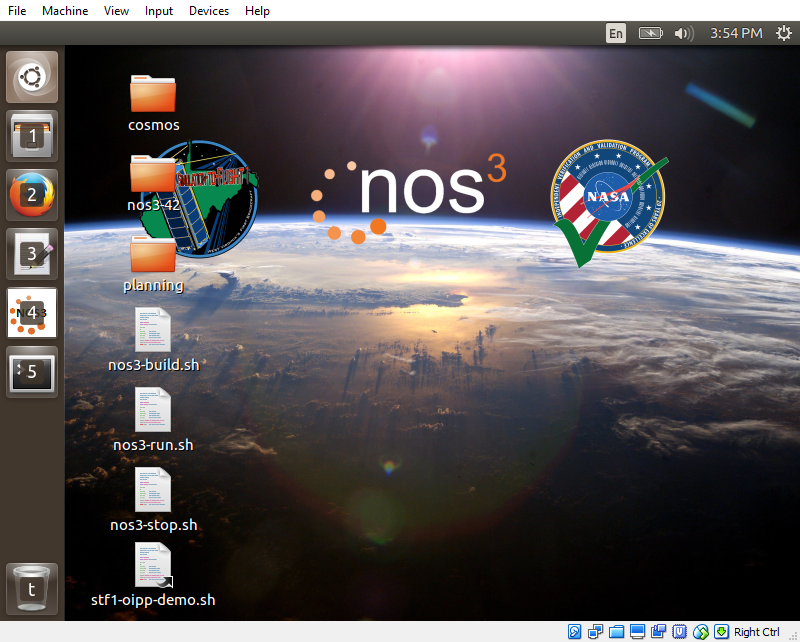Click the VirtualBox mouse integration status icon
The width and height of the screenshot is (800, 642).
pos(701,632)
